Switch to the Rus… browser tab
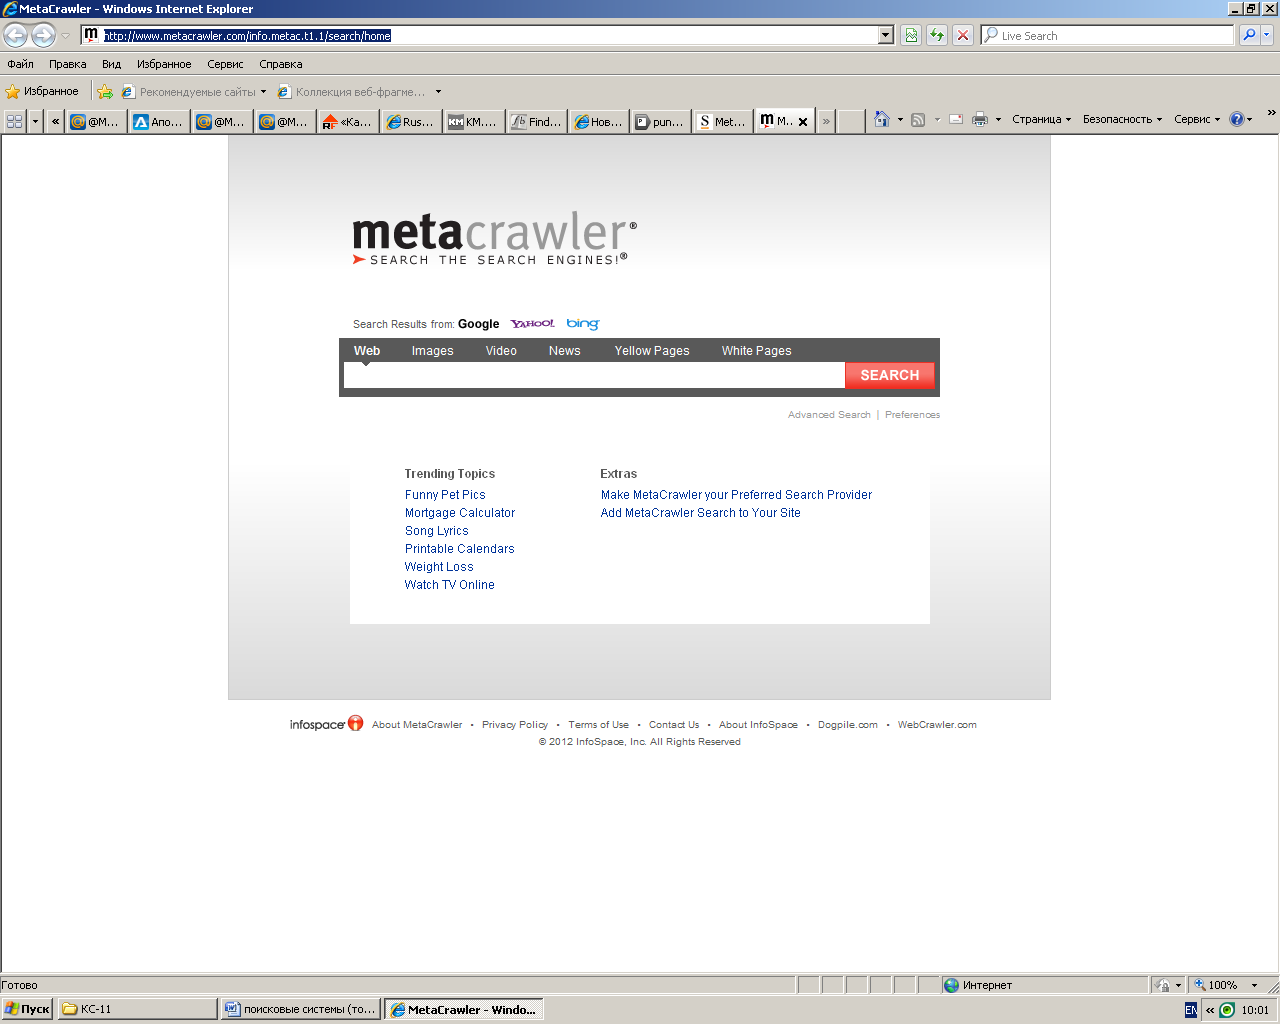 [x=411, y=121]
